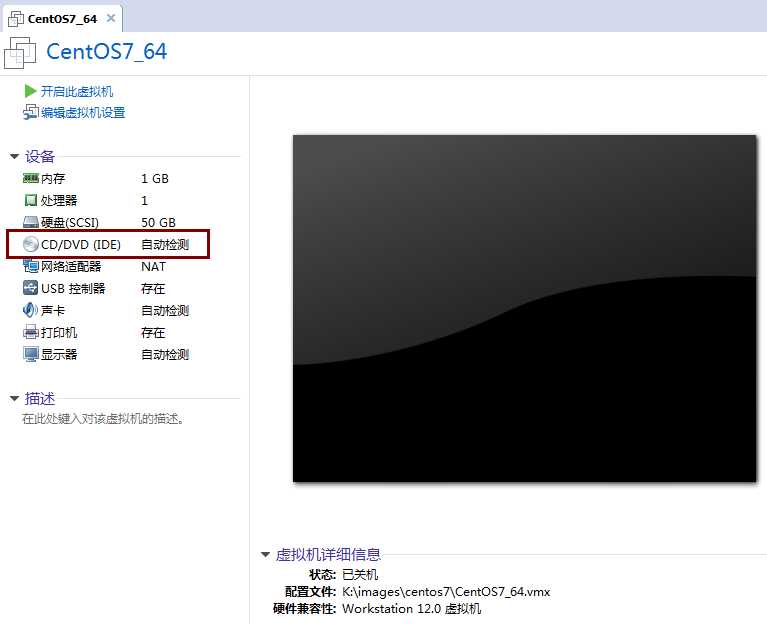Click the memory chip icon
767x624 pixels.
[30, 178]
